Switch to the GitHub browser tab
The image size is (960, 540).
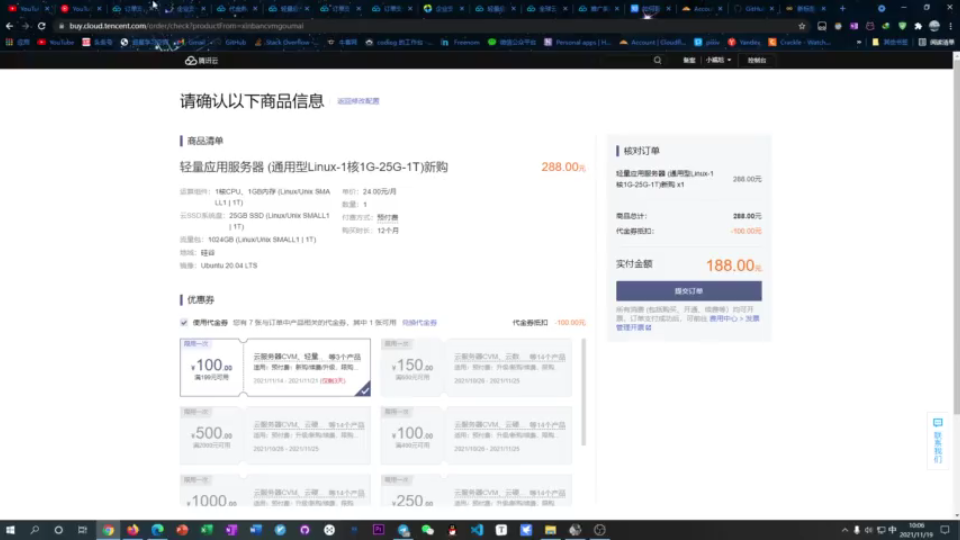click(x=754, y=9)
